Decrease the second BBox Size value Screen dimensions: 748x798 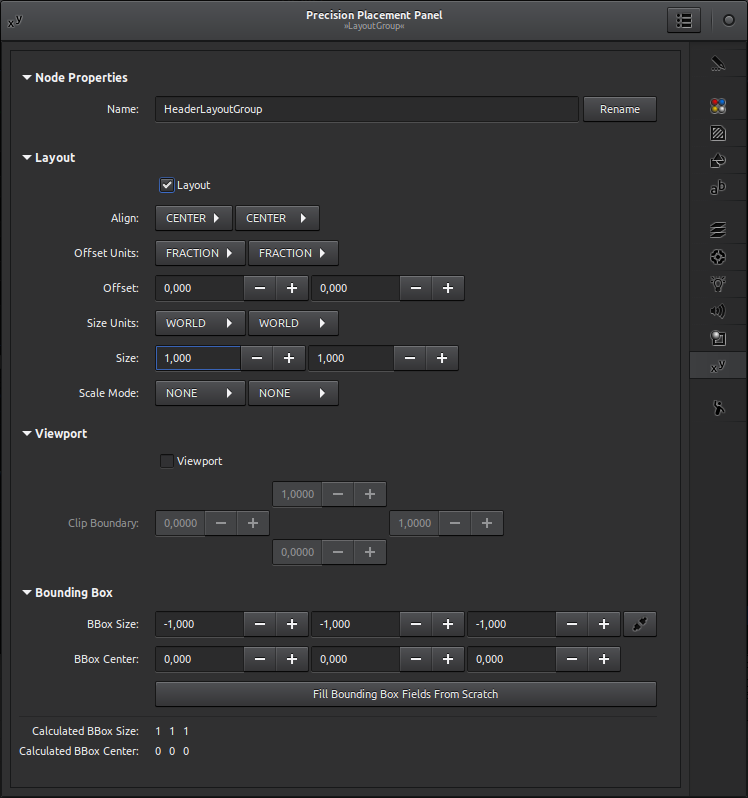416,624
